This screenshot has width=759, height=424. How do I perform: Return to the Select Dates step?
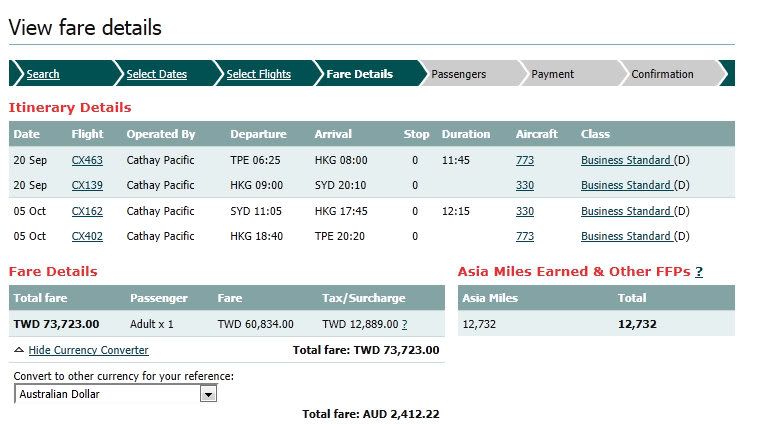(x=156, y=74)
